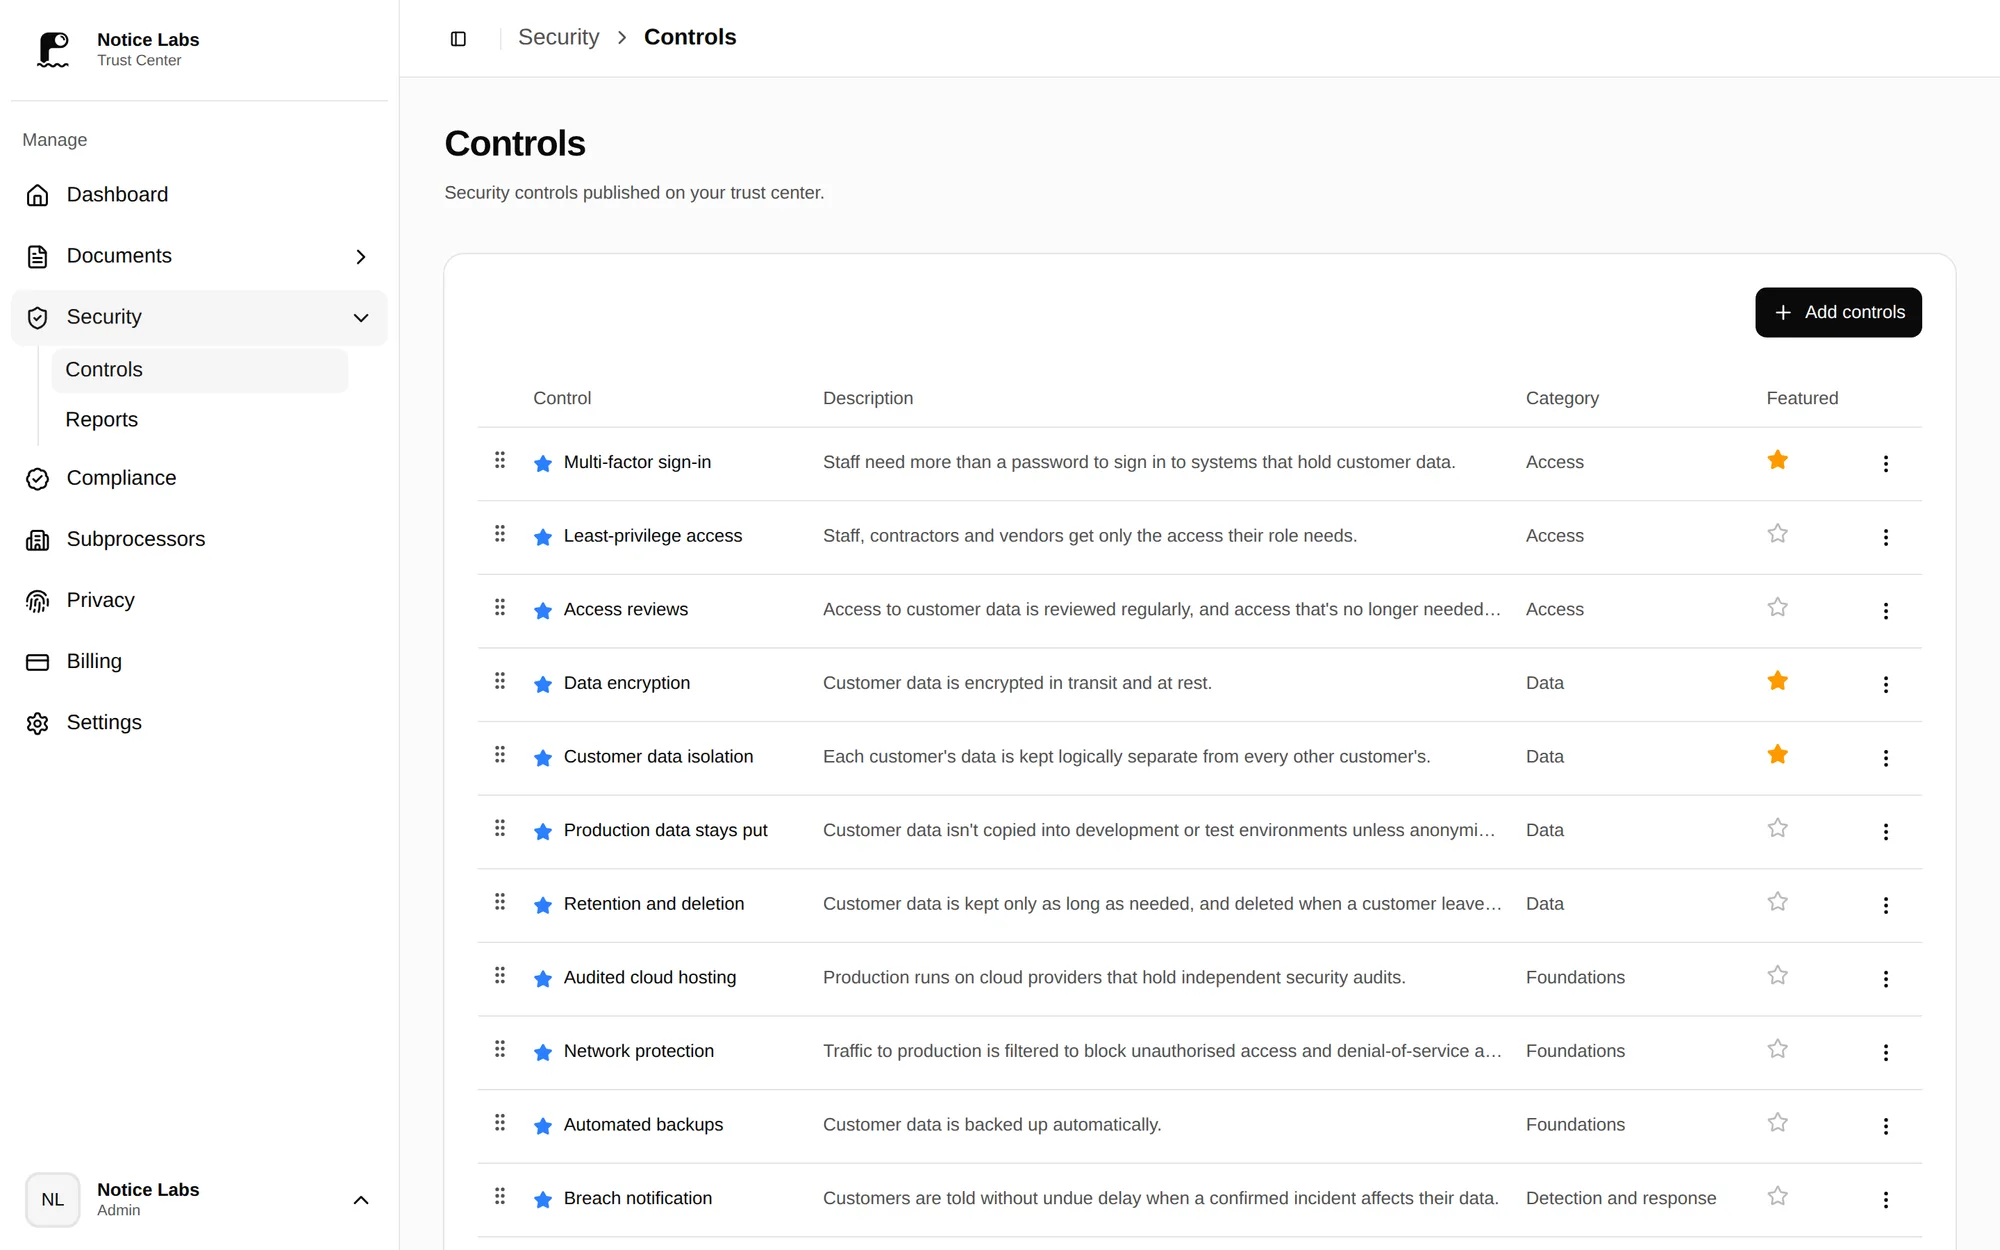Open the Notice Labs account switcher chevron
The image size is (2000, 1250).
[x=361, y=1200]
